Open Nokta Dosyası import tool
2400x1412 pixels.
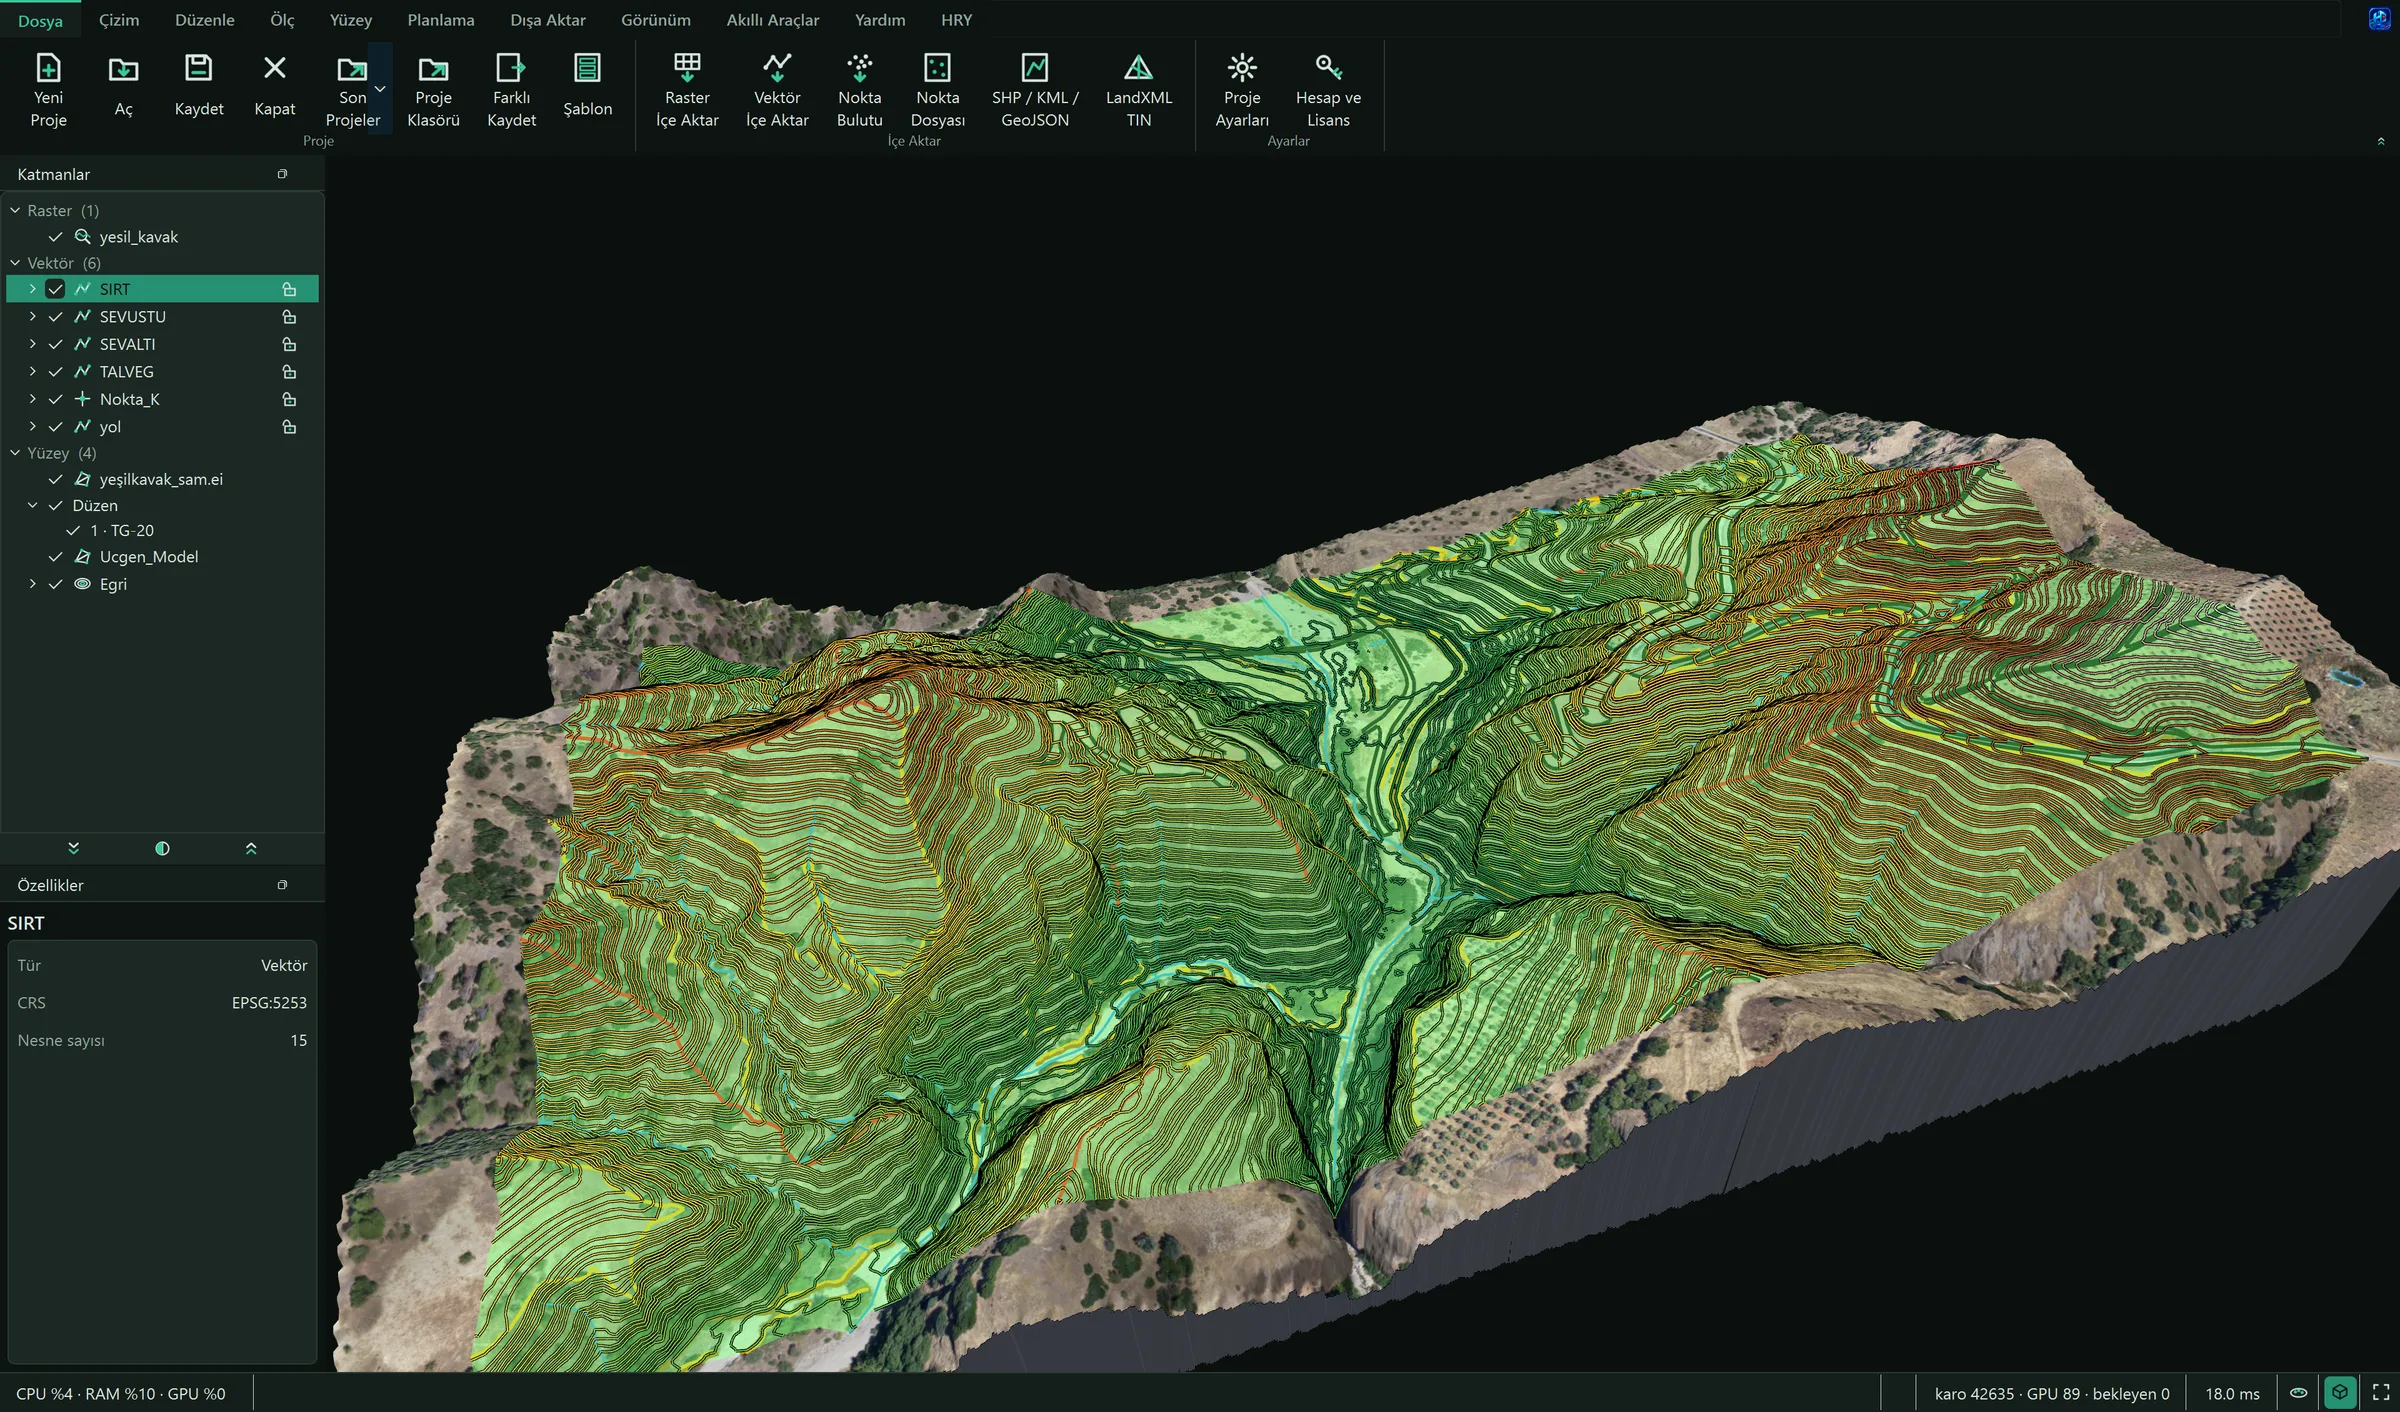click(937, 90)
